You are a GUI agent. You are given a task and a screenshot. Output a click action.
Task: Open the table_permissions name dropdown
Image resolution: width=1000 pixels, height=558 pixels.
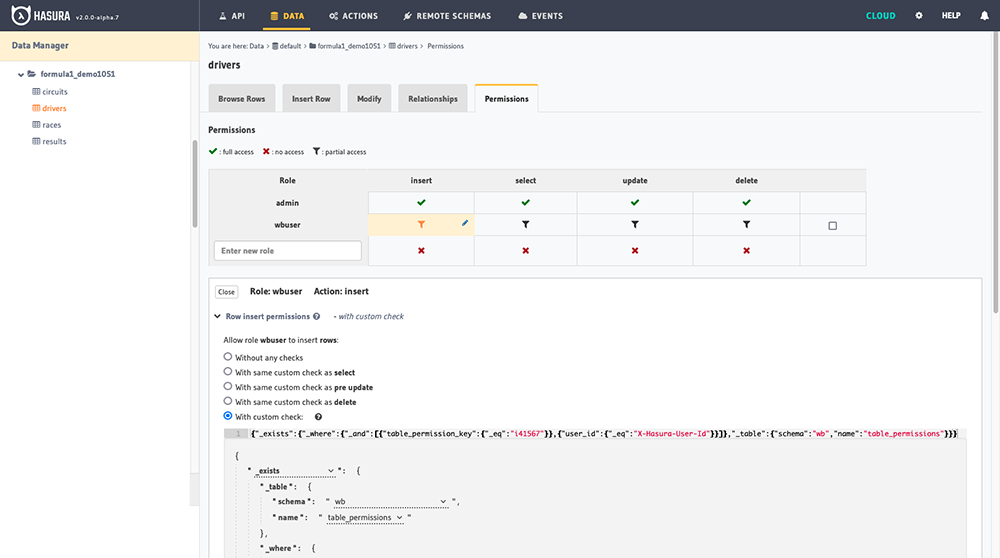pyautogui.click(x=365, y=517)
